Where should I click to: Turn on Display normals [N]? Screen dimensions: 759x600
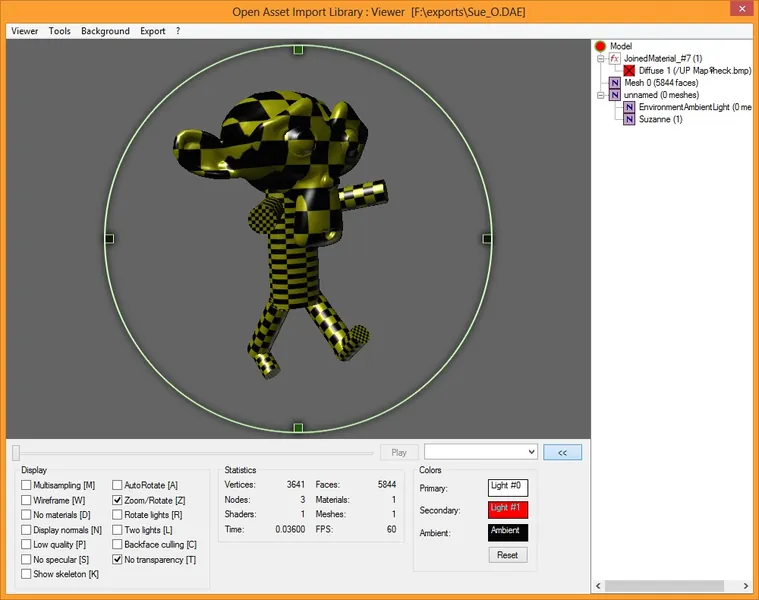point(26,530)
